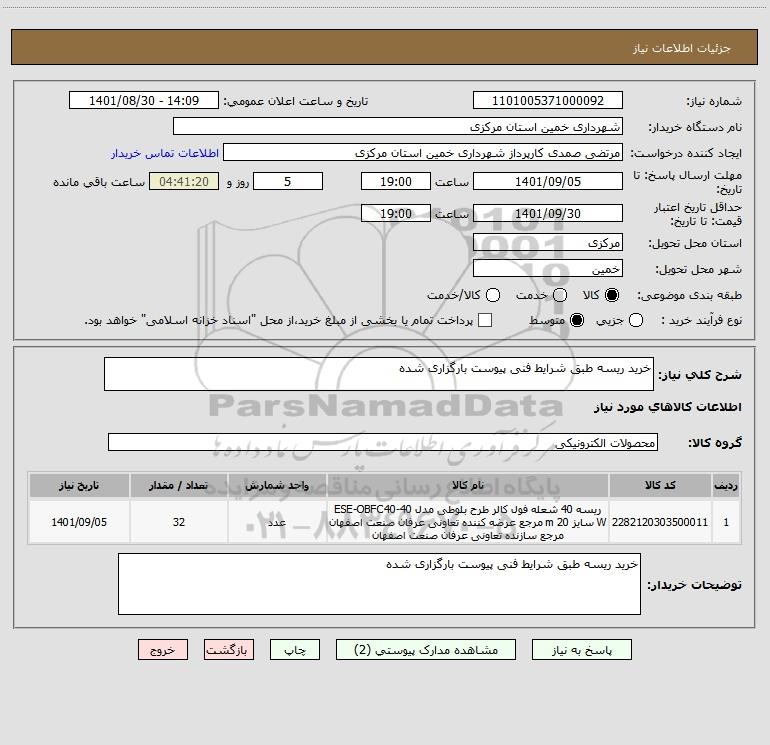The image size is (770, 745).
Task: Click the requester field مرتضی صمدی
Action: pyautogui.click(x=423, y=153)
